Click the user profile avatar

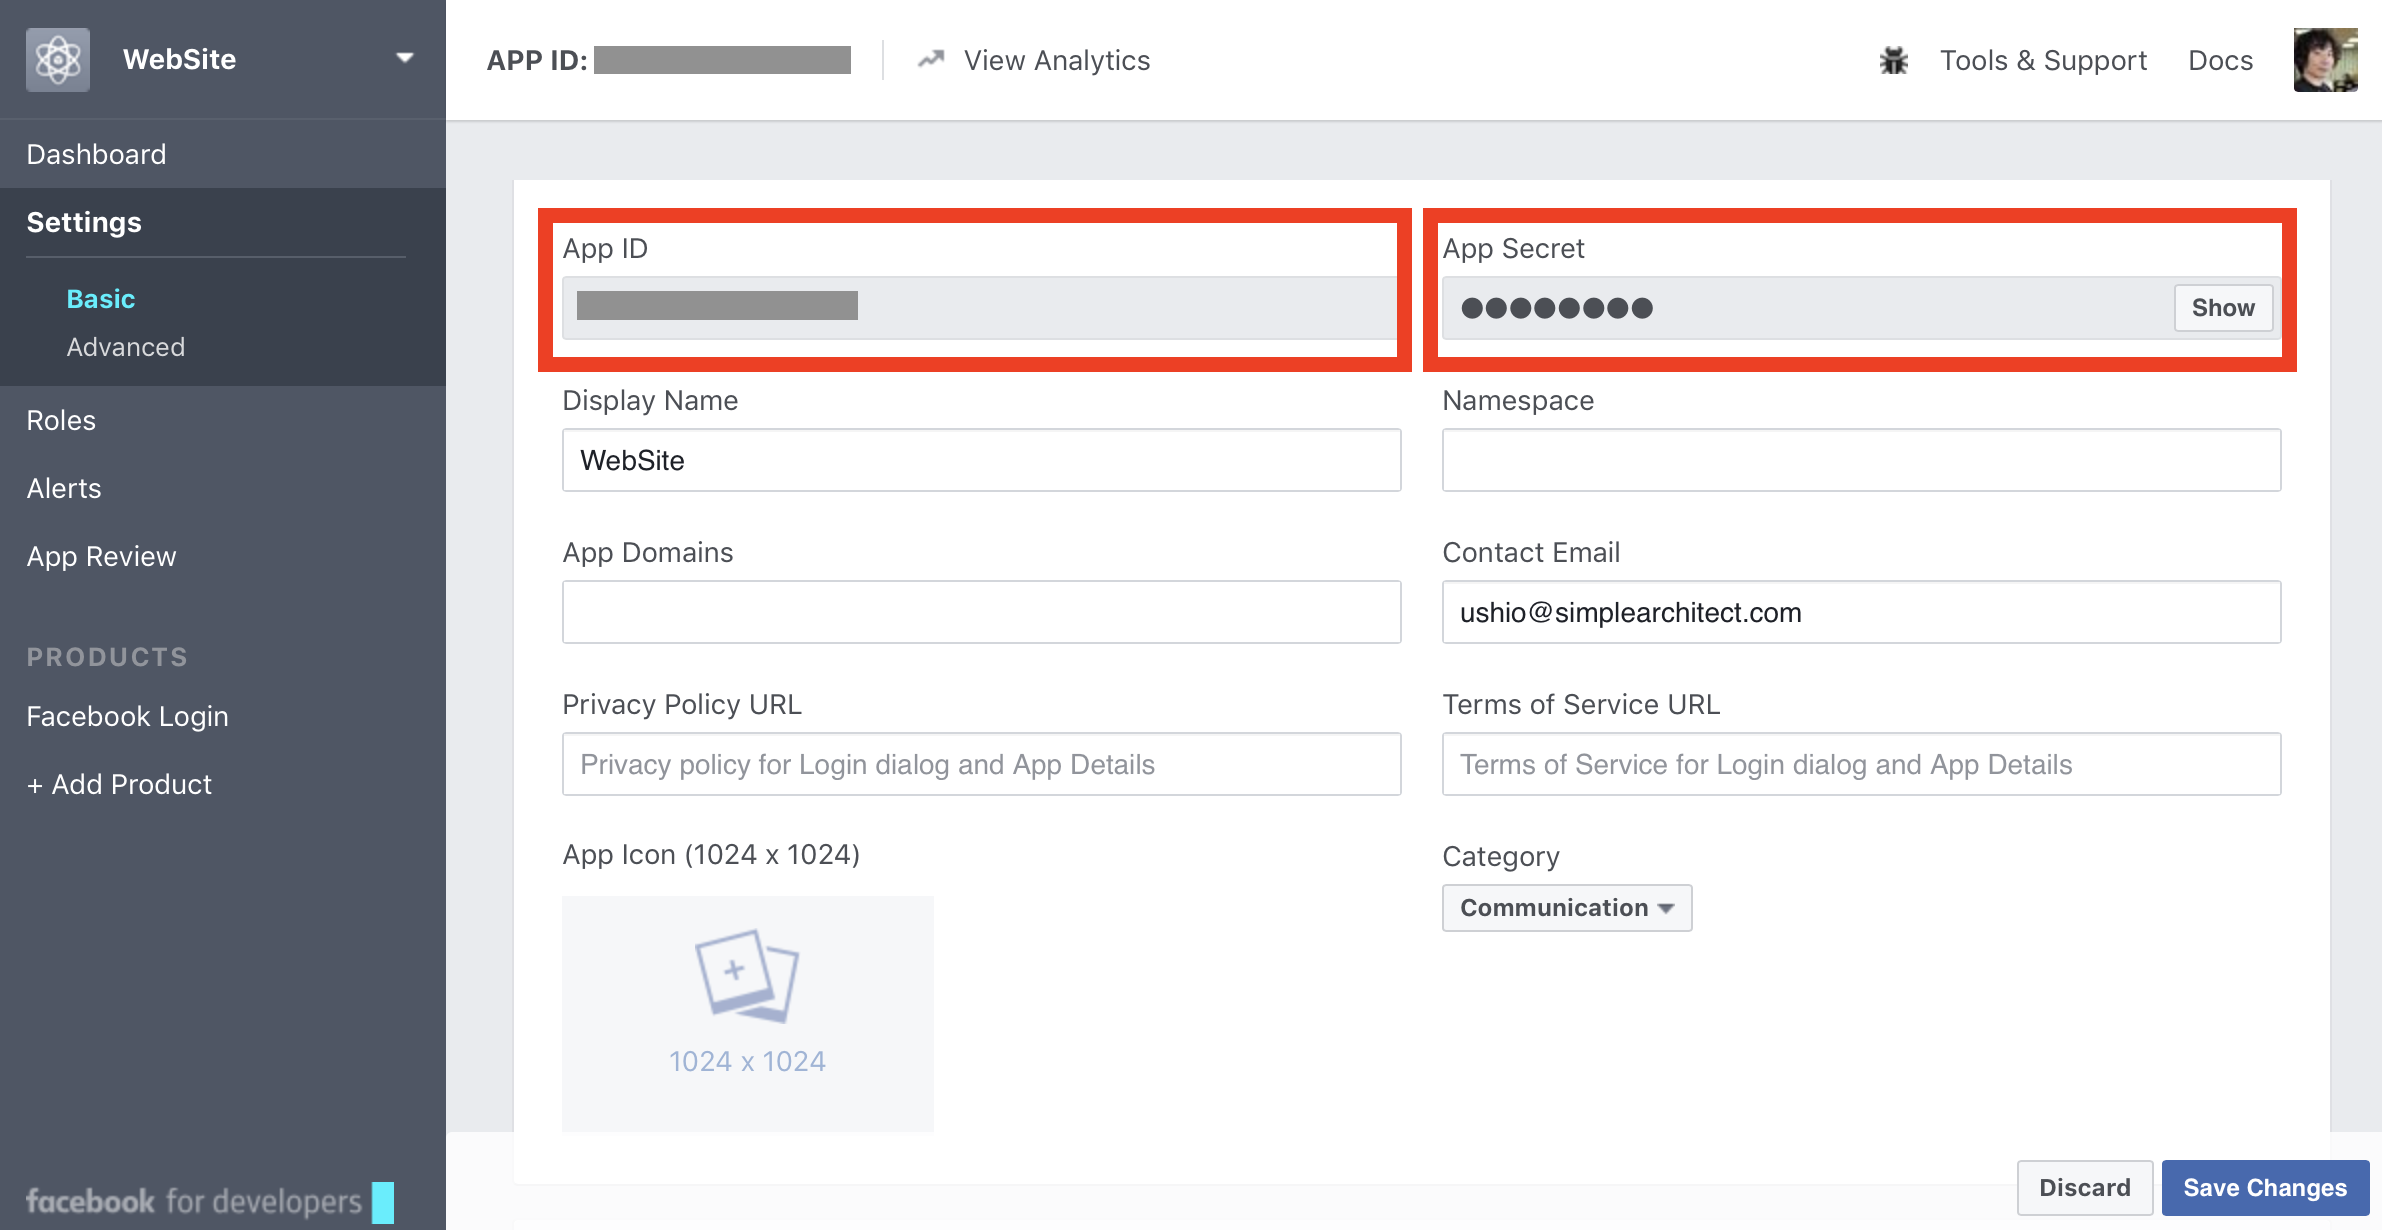coord(2325,60)
